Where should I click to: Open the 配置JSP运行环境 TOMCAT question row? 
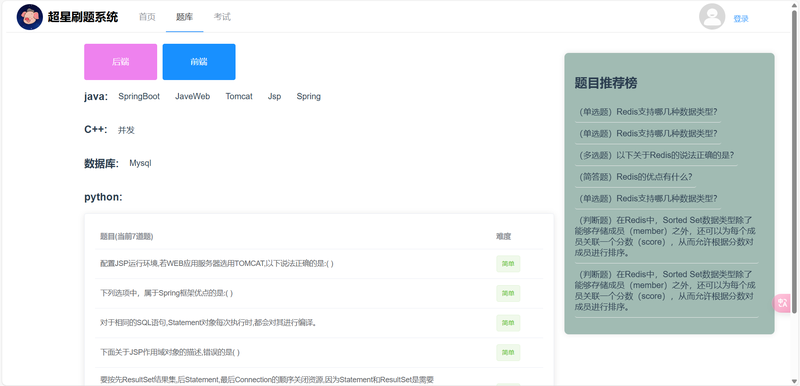319,264
